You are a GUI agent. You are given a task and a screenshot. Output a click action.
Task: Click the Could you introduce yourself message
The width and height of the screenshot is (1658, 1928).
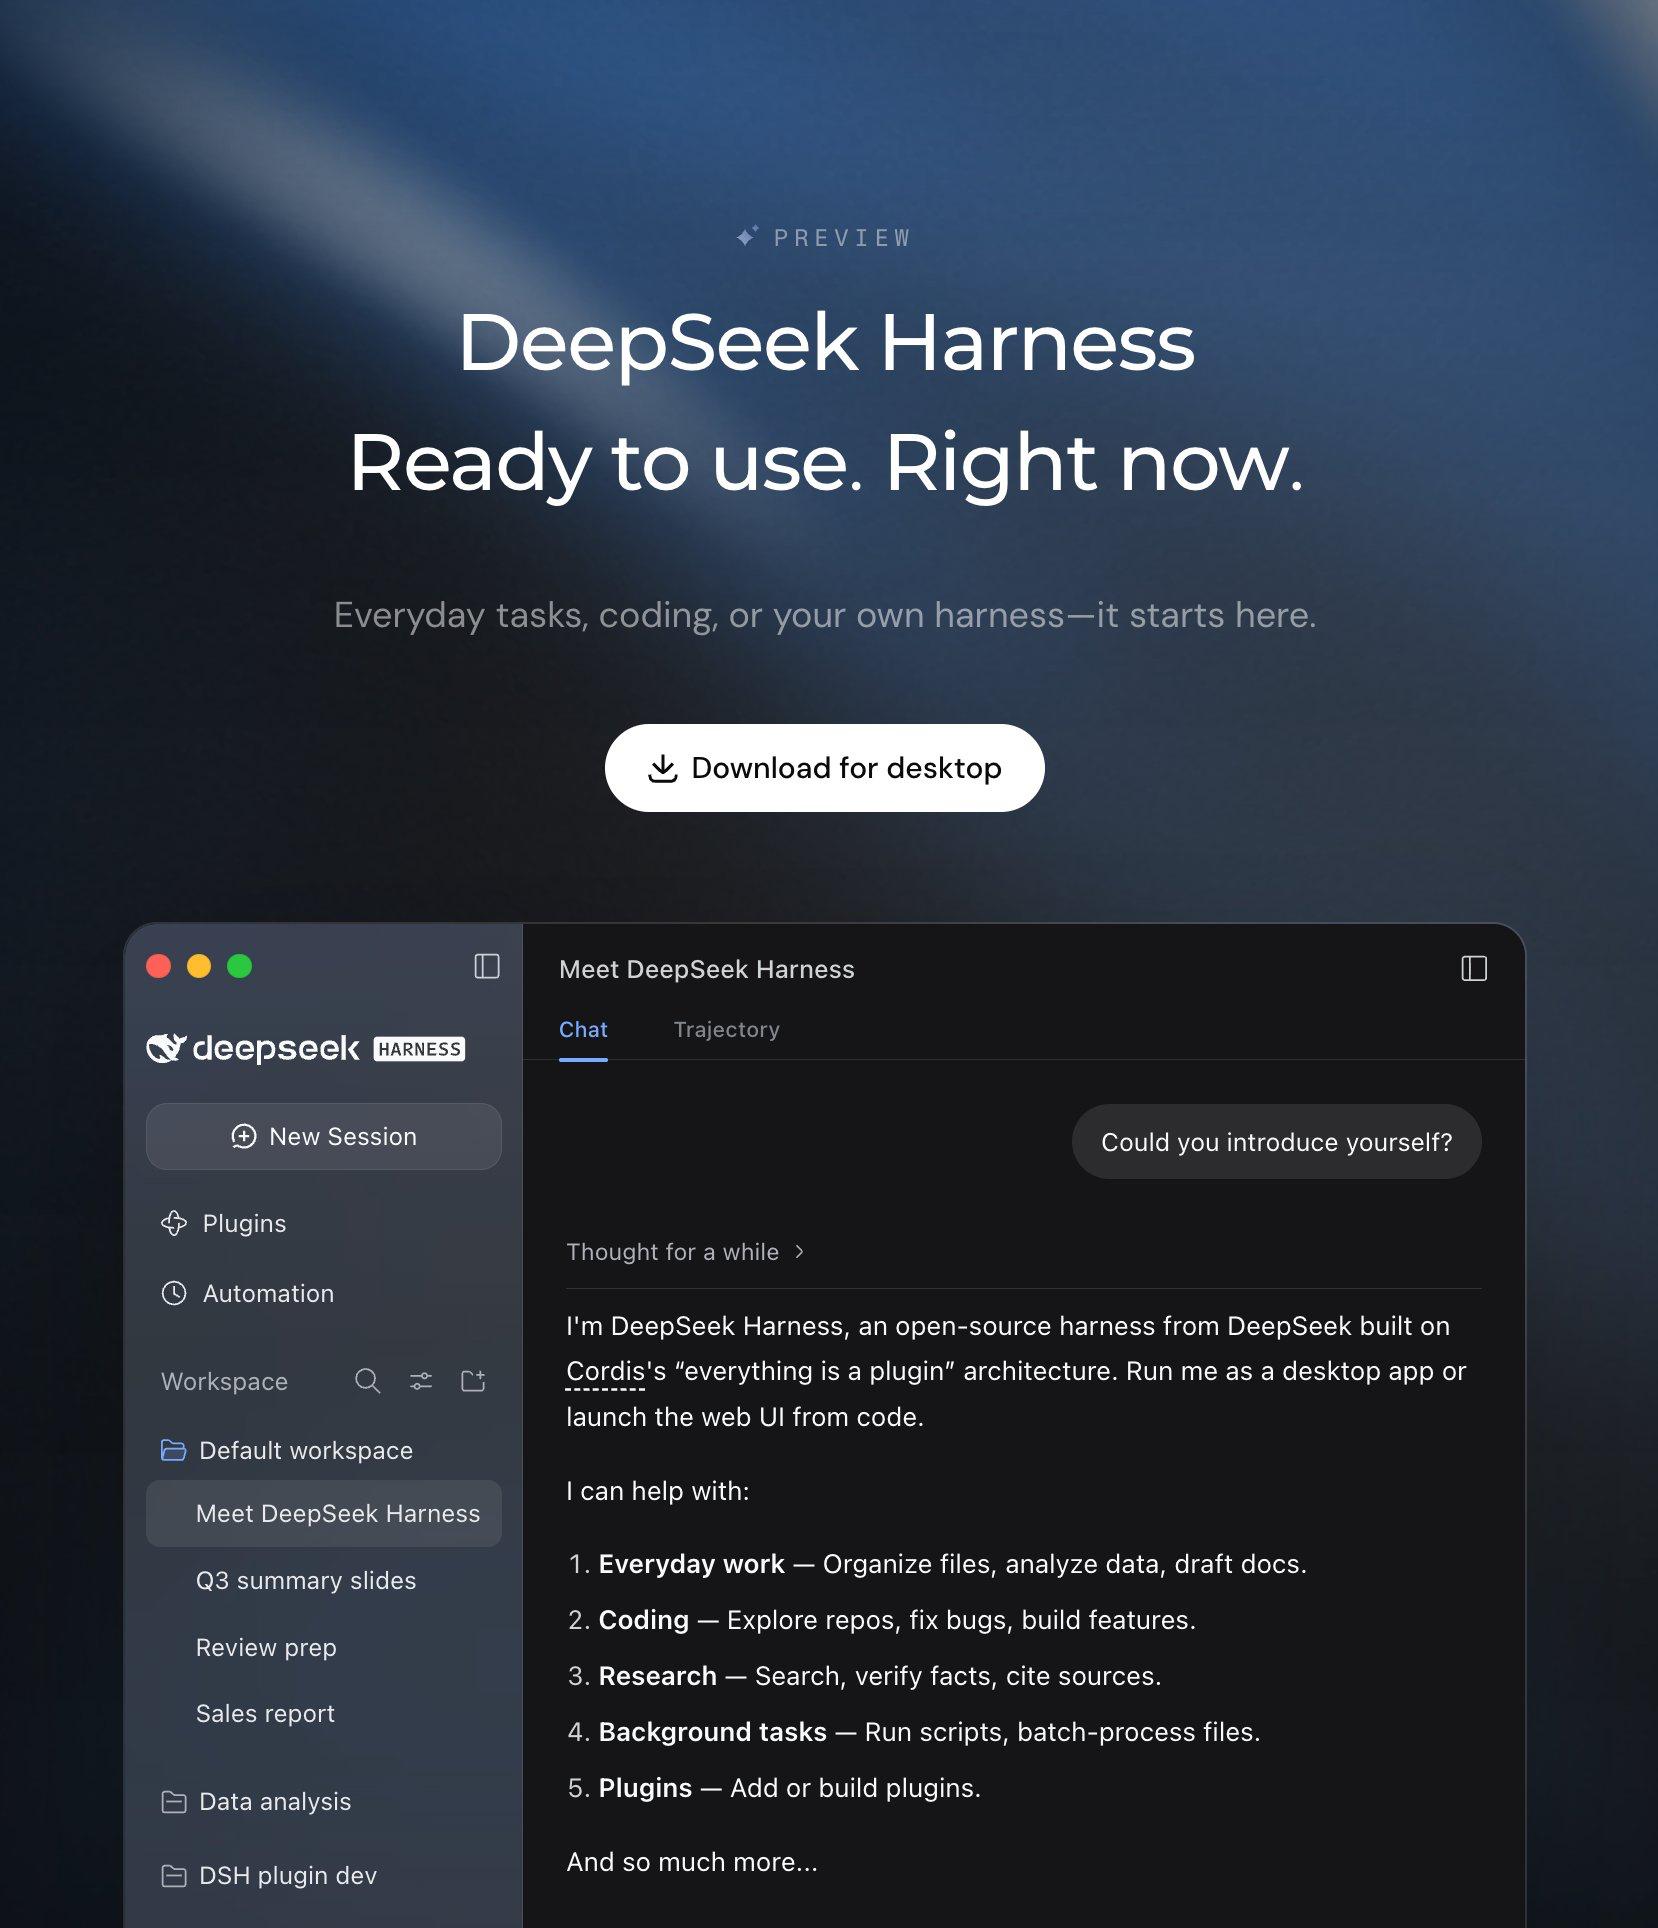click(1276, 1141)
